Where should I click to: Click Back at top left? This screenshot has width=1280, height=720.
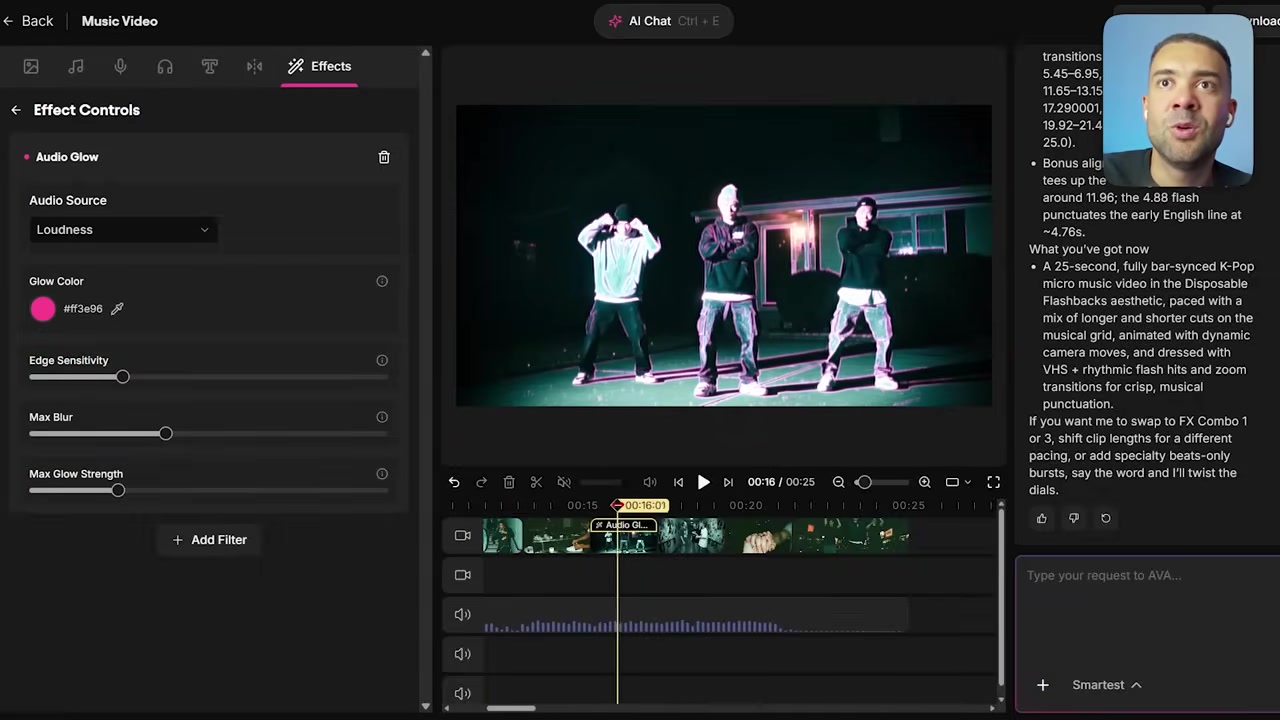coord(28,21)
